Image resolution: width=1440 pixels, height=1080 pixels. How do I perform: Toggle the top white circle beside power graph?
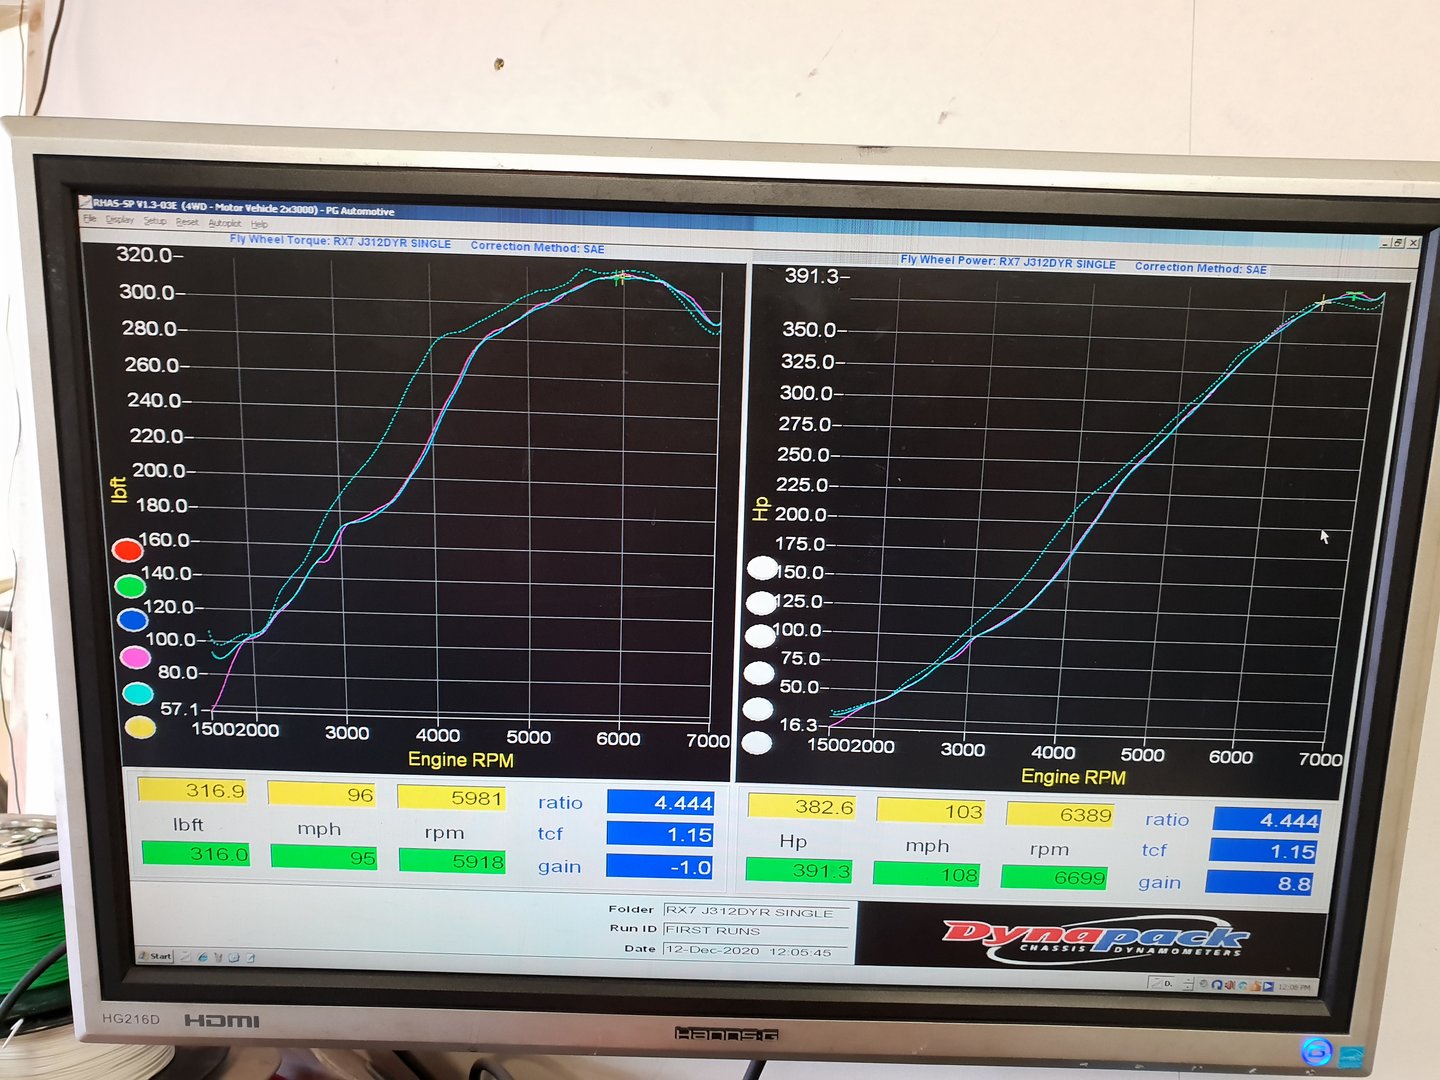tap(763, 569)
